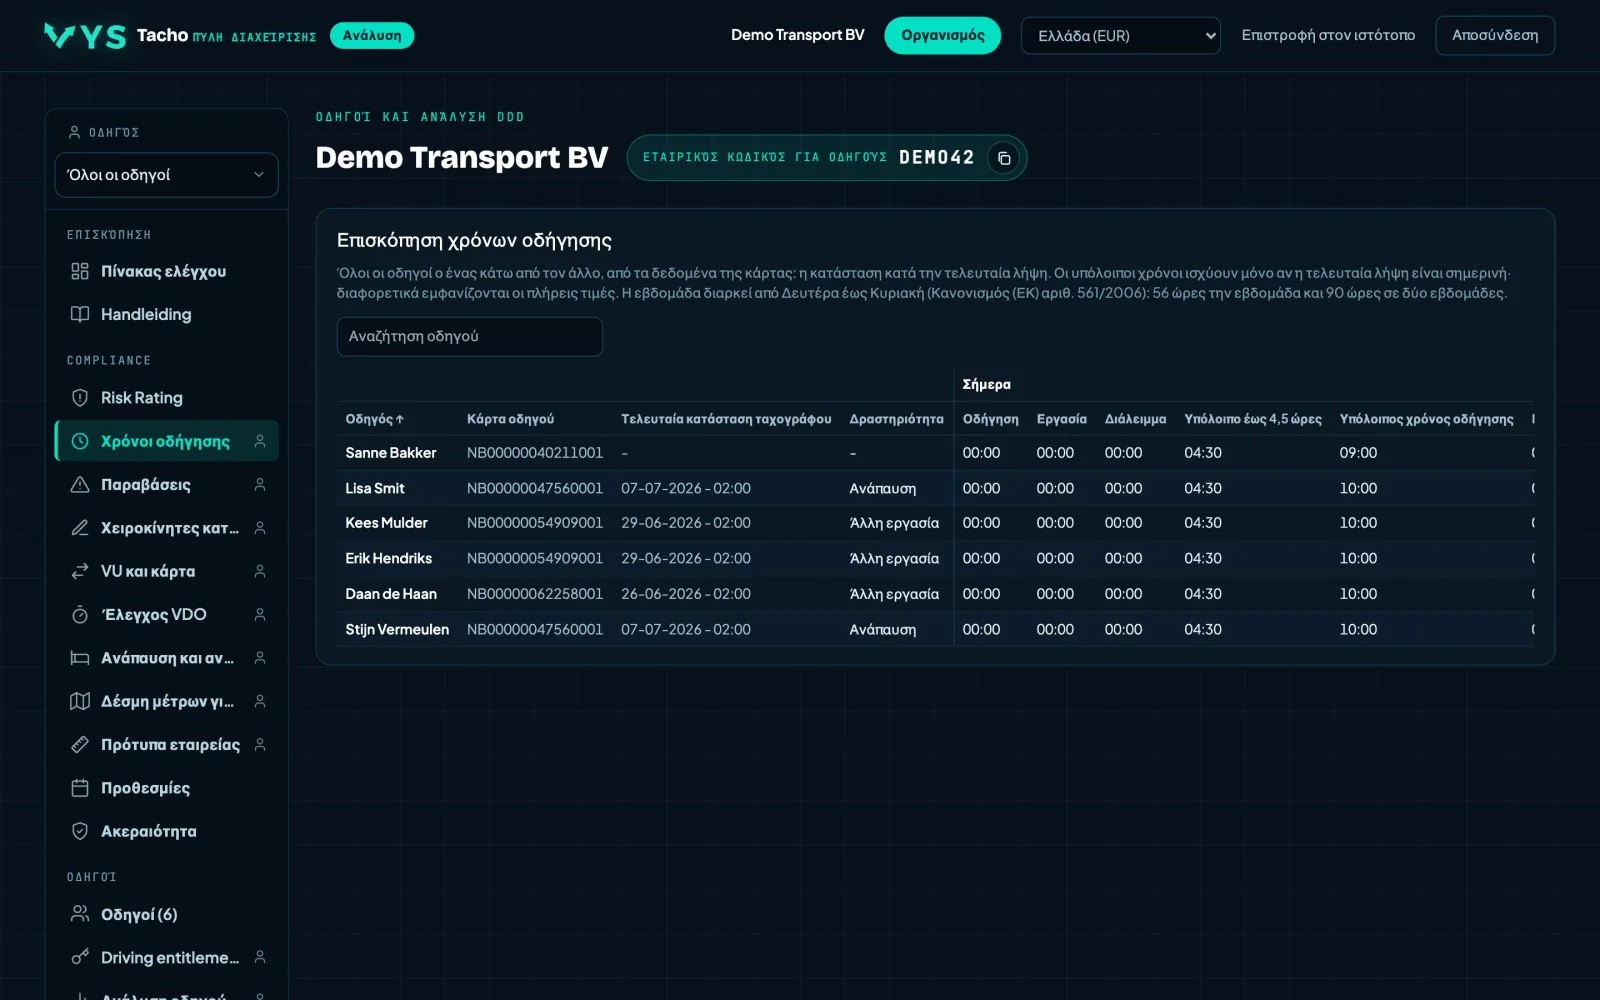The width and height of the screenshot is (1600, 1000).
Task: Open the VU και κάρτα swap icon
Action: tap(80, 571)
